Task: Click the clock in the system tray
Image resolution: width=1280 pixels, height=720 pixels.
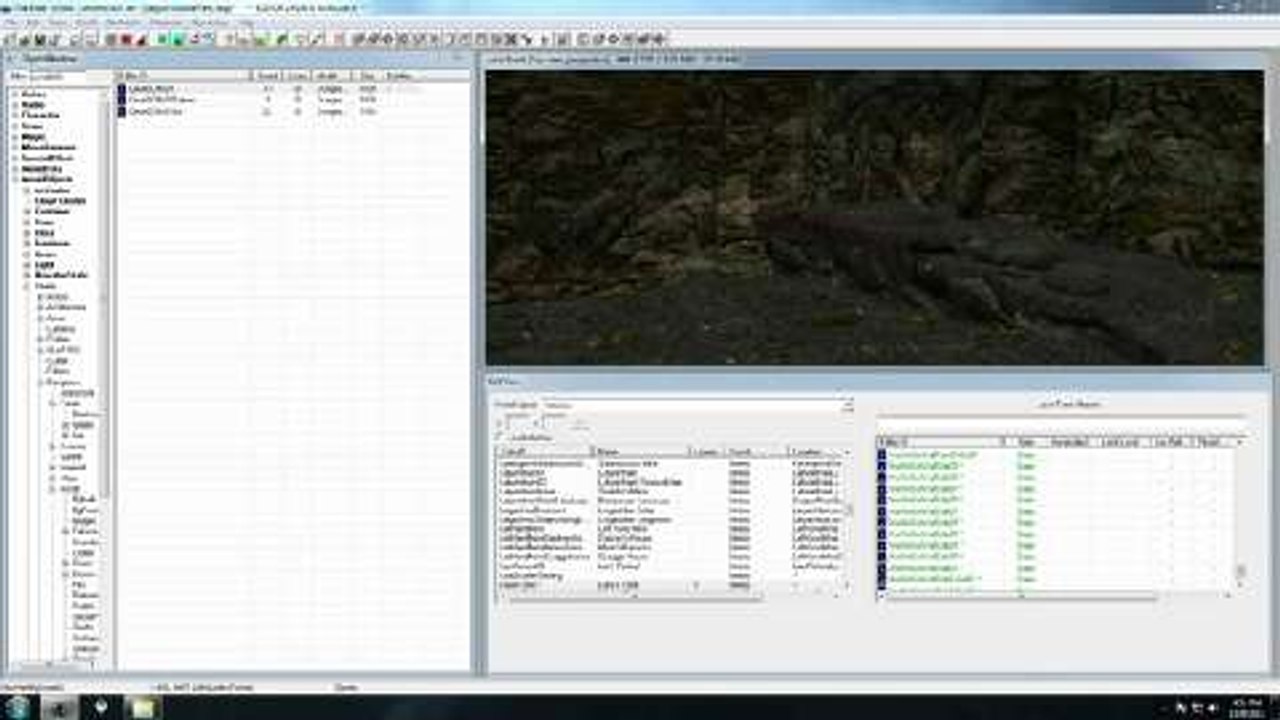Action: click(x=1248, y=707)
